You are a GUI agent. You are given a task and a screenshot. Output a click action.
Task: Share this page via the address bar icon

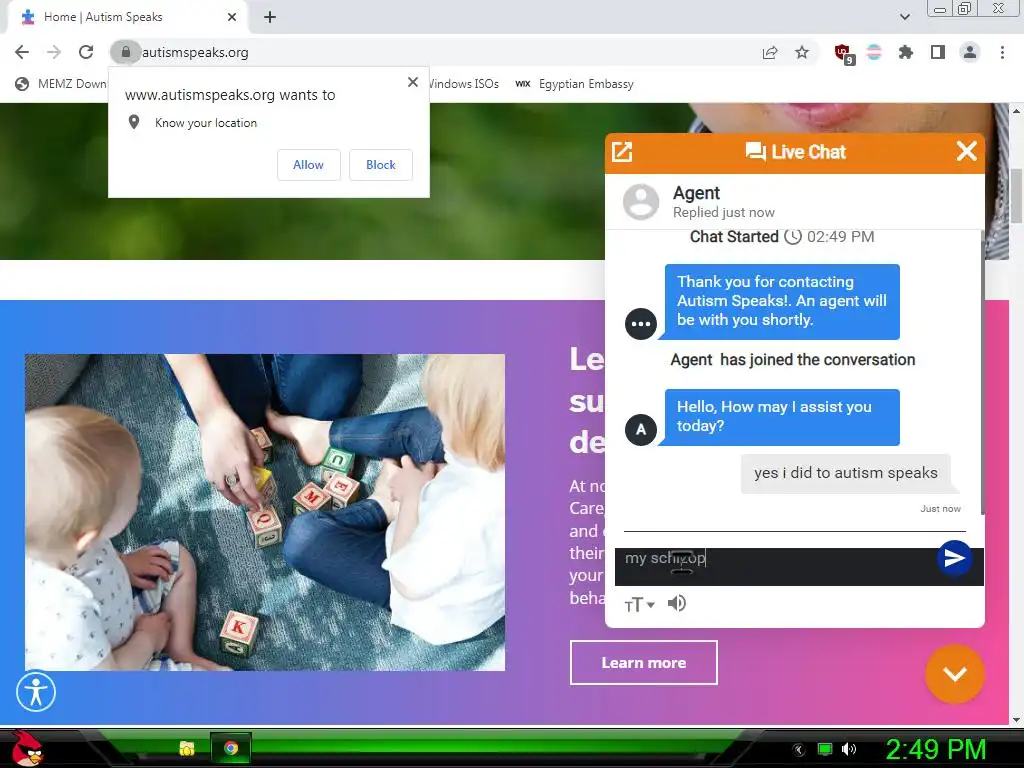coord(770,52)
